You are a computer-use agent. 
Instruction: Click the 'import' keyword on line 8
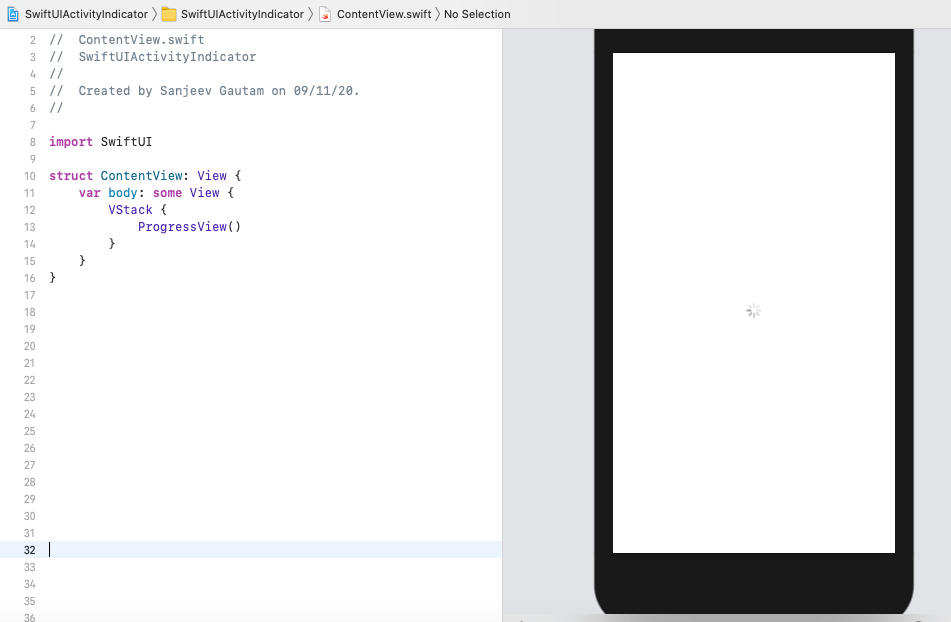(71, 142)
